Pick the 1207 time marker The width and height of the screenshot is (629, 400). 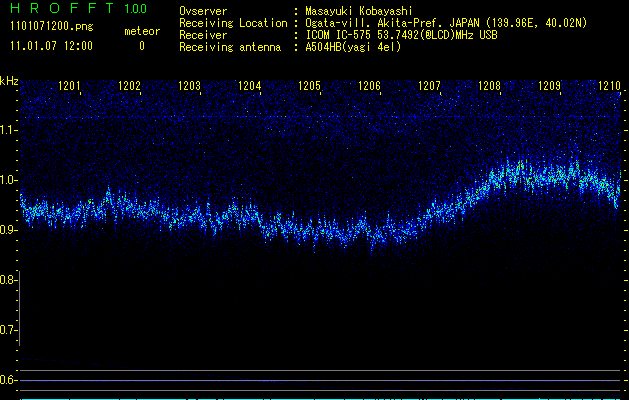(x=430, y=87)
